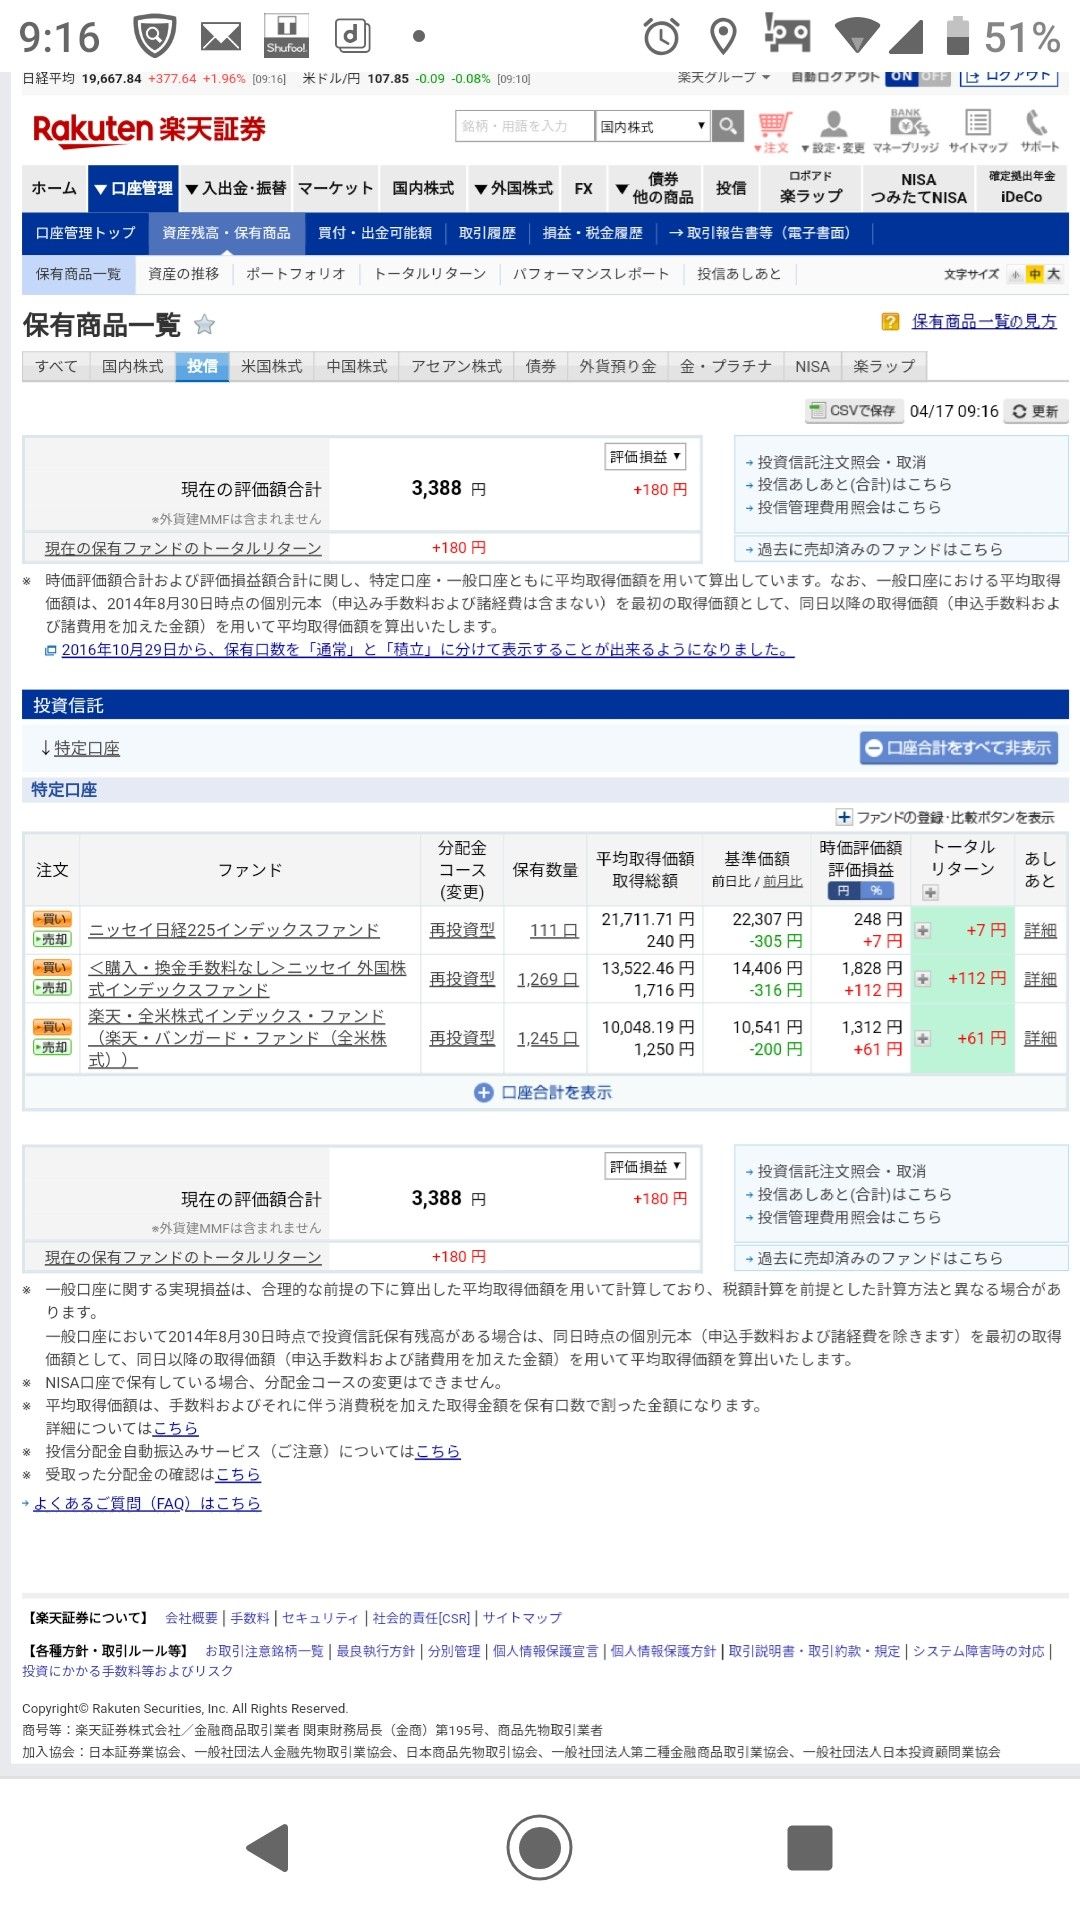Screen dimensions: 1080x1920
Task: Switch valuation display to % toggle
Action: [877, 891]
